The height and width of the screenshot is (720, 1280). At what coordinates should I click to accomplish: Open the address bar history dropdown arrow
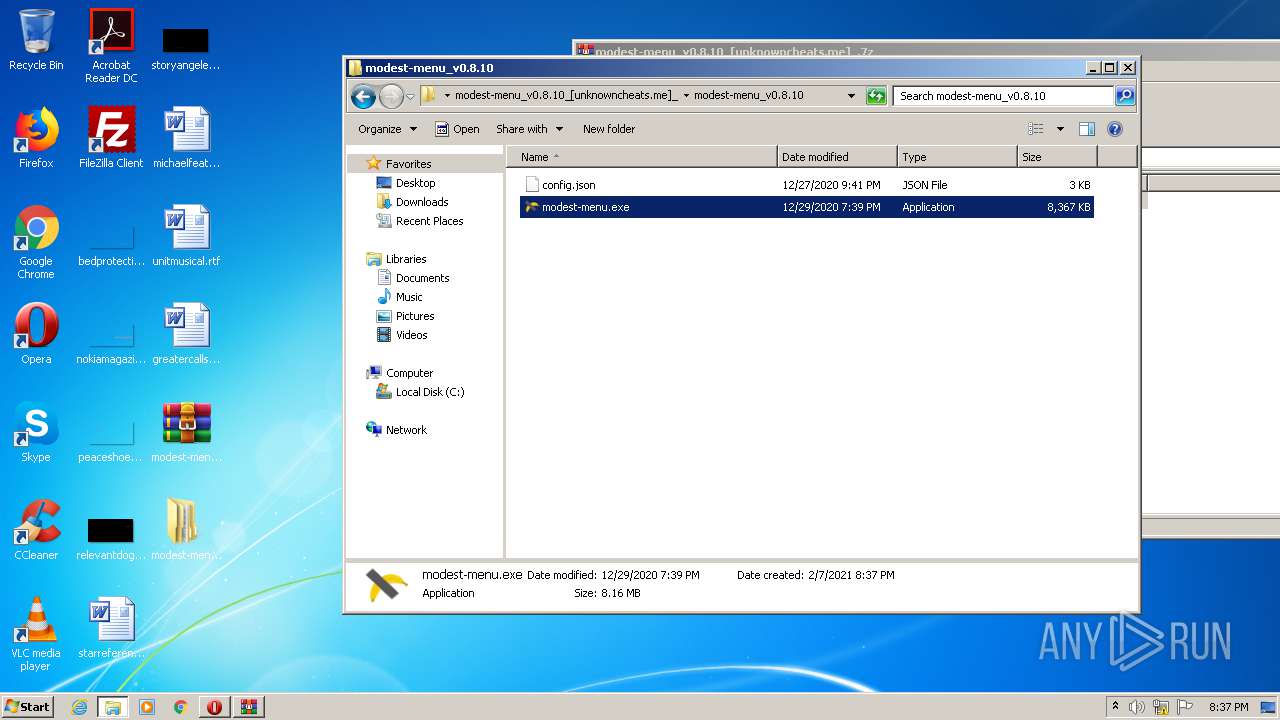tap(851, 96)
